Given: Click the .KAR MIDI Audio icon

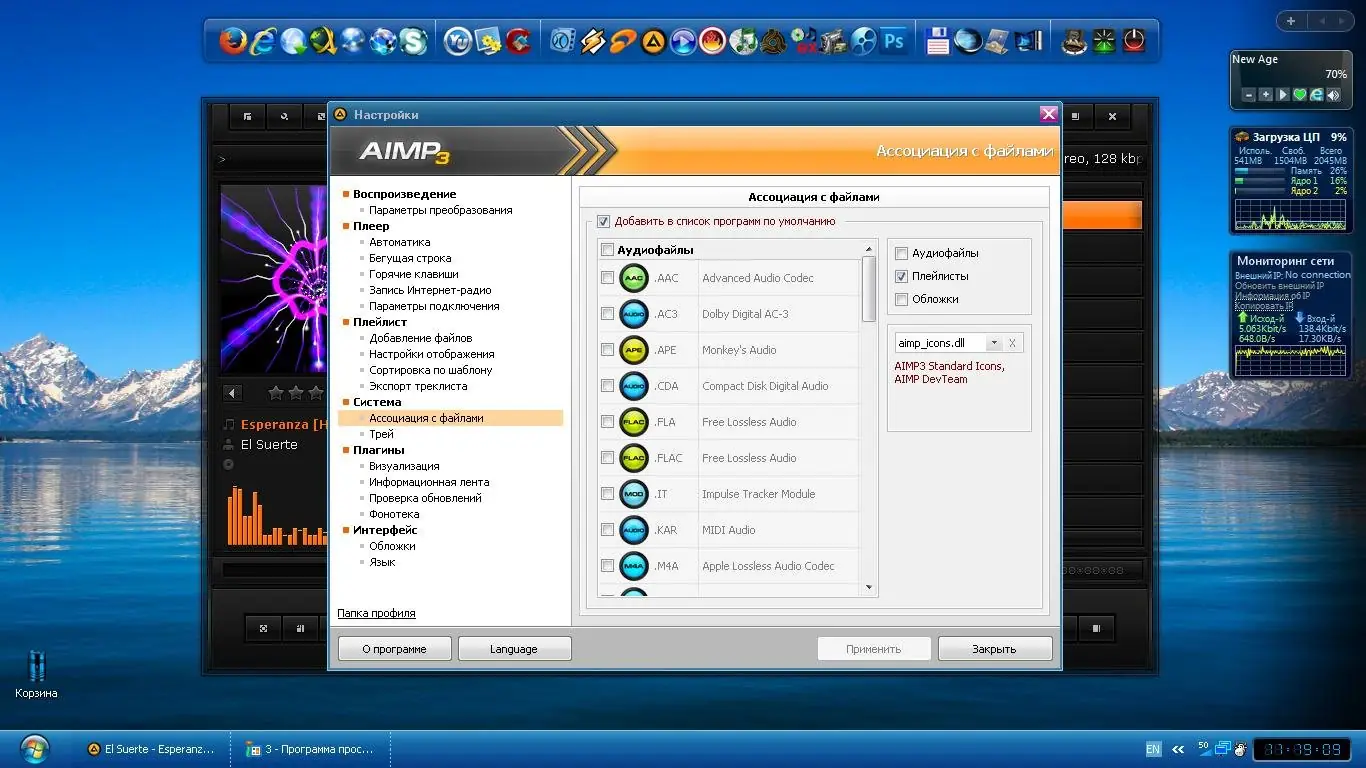Looking at the screenshot, I should coord(634,530).
